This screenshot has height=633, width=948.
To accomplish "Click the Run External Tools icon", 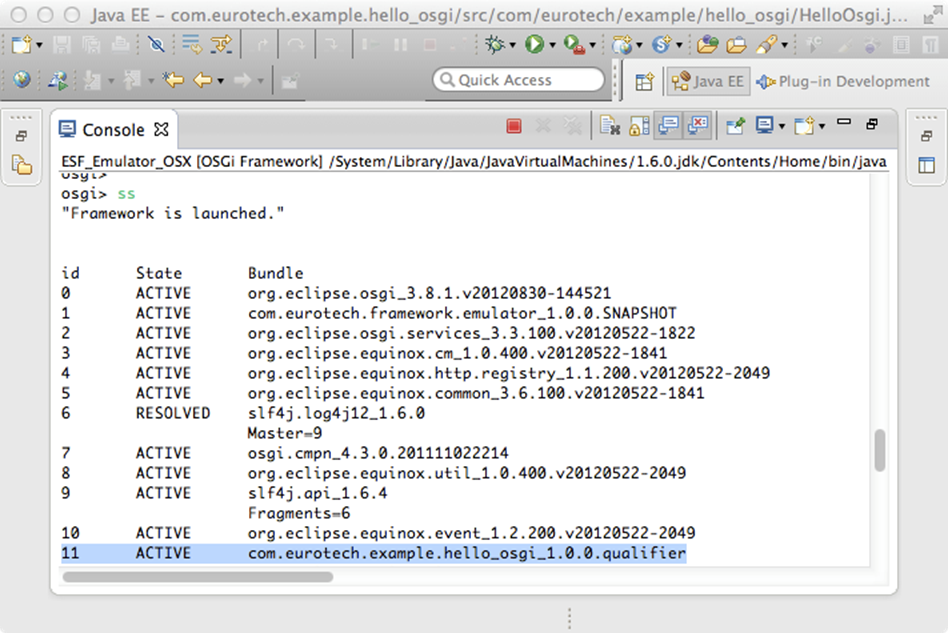I will 573,44.
